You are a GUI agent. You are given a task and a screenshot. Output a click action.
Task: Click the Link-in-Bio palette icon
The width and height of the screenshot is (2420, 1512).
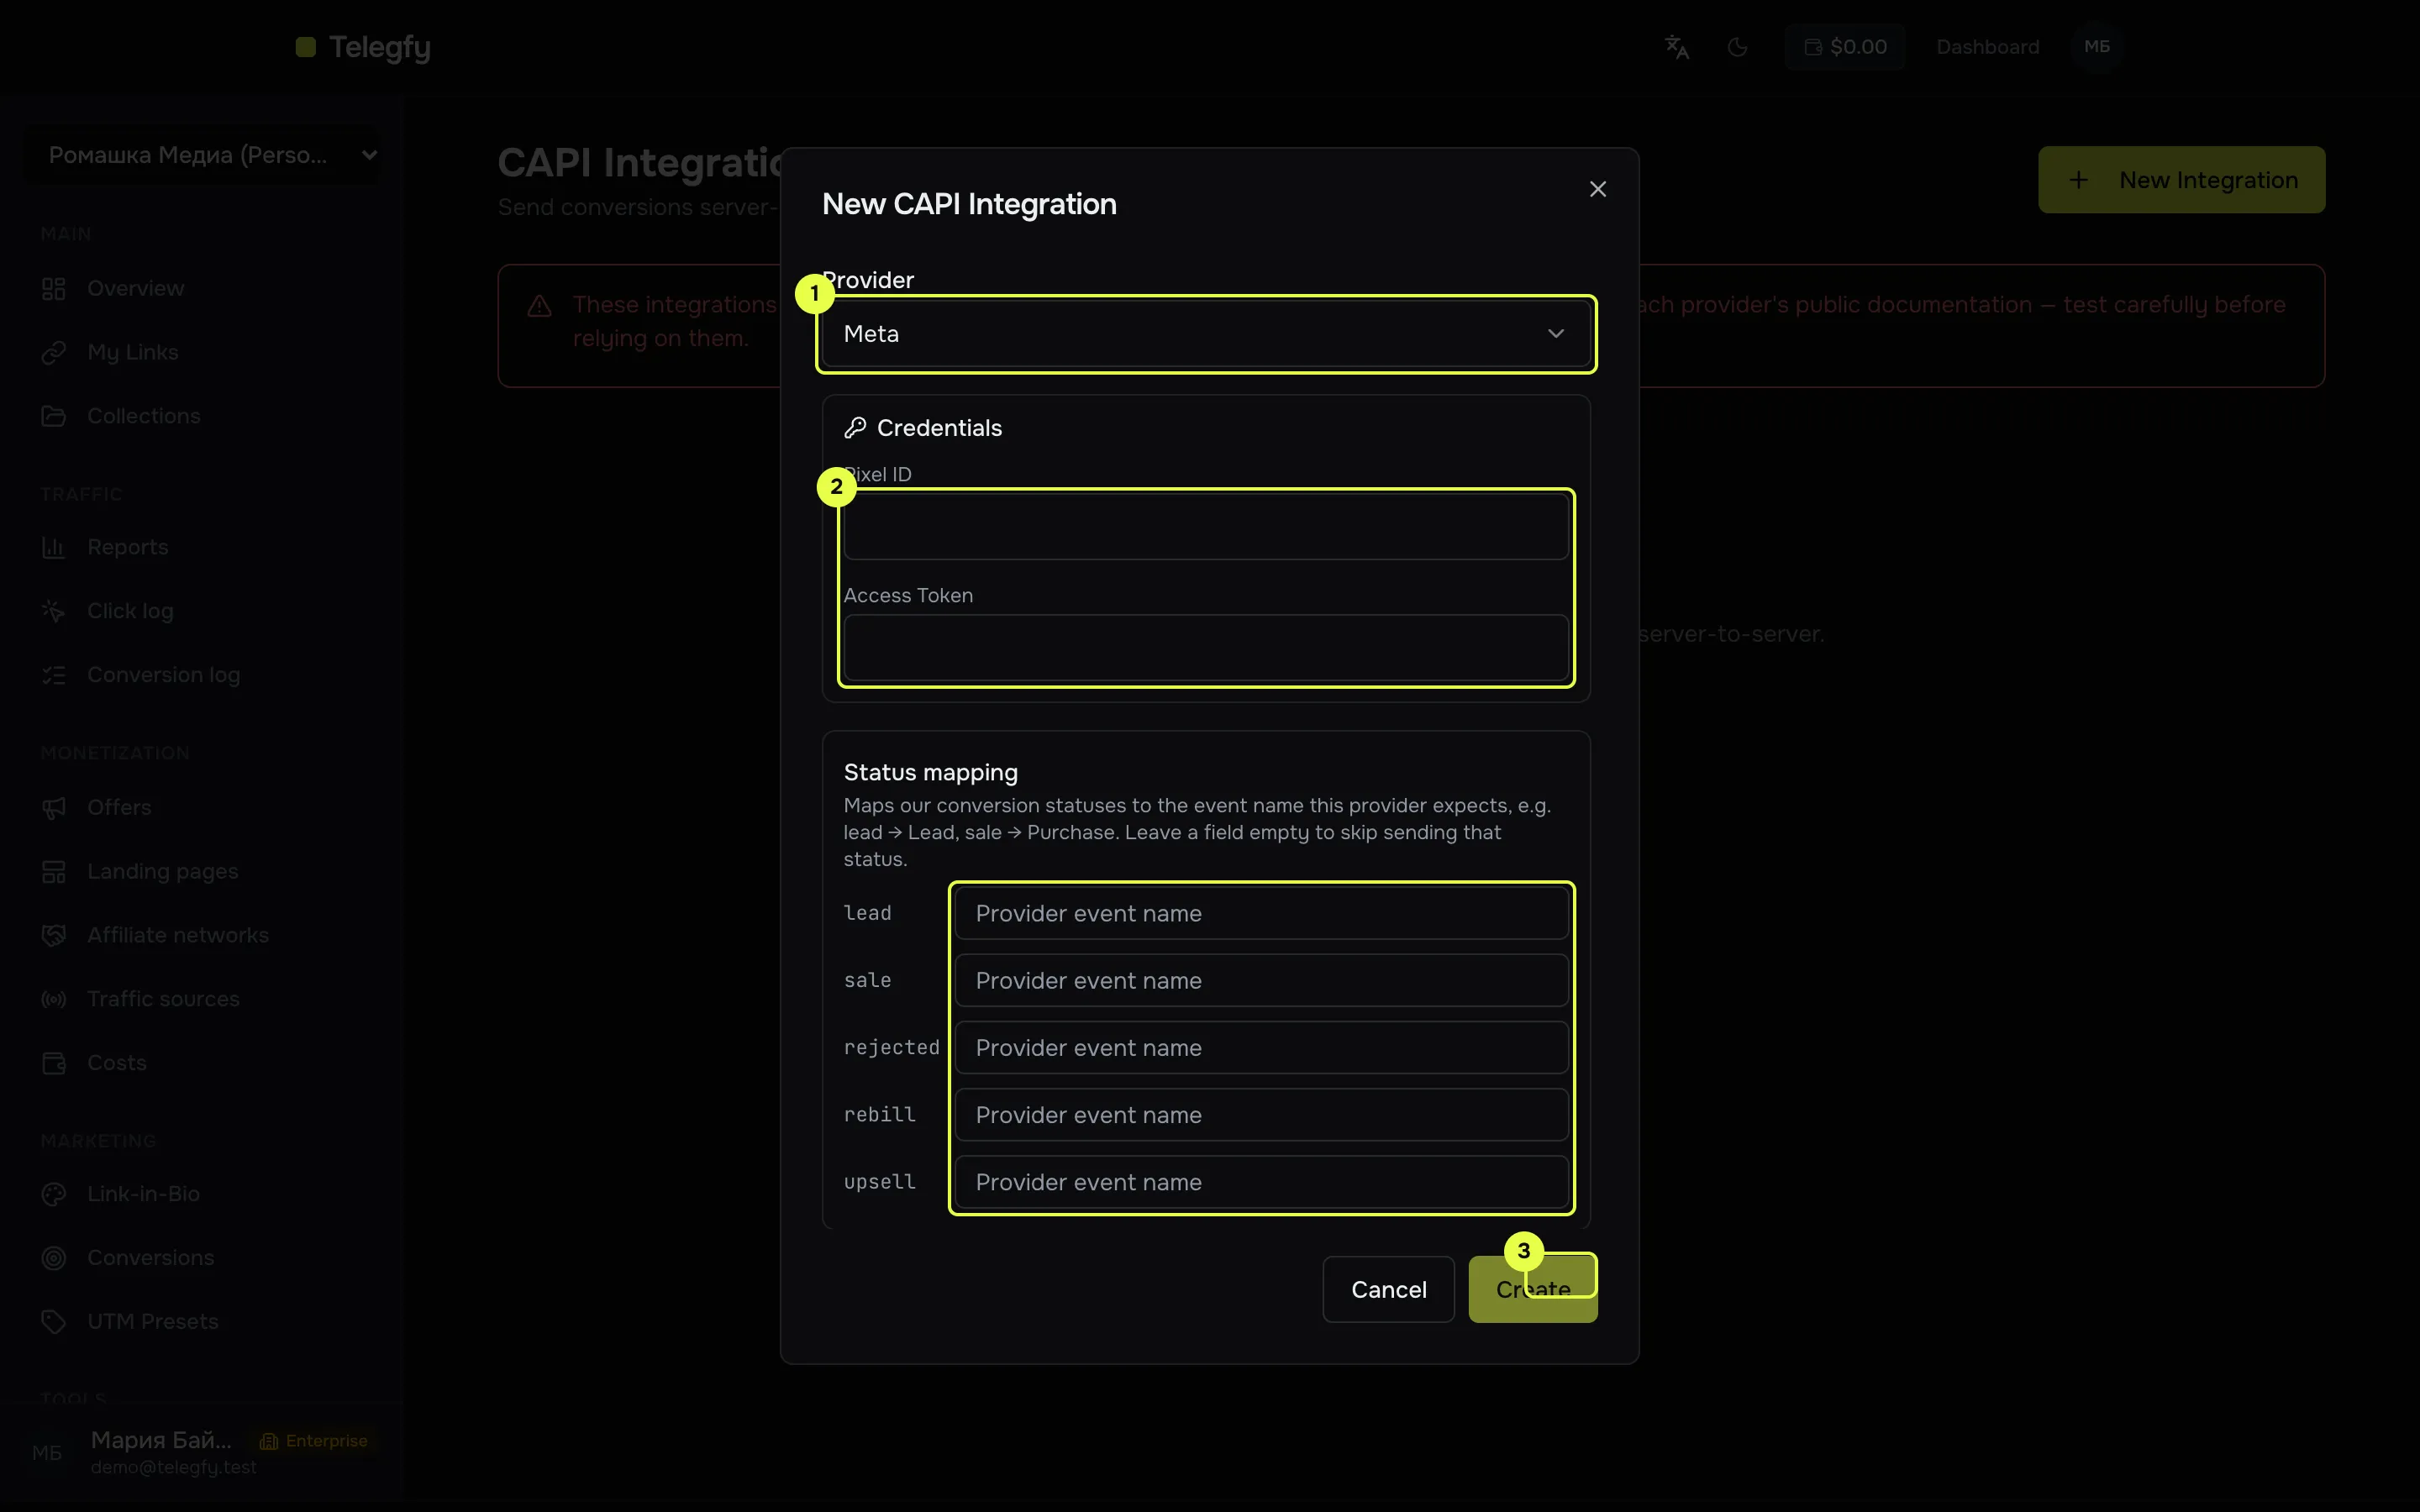click(x=54, y=1194)
